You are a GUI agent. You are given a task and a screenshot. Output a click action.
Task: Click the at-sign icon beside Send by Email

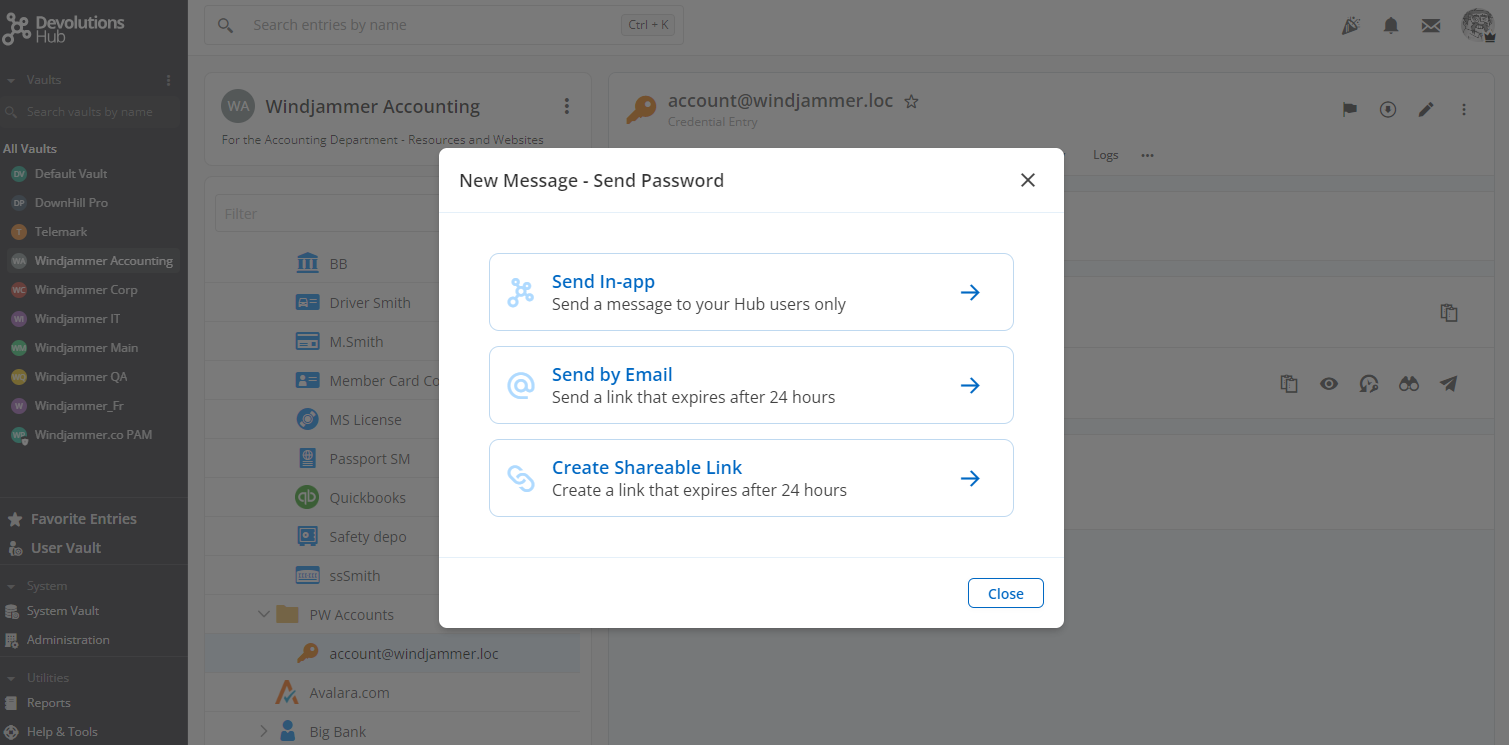(x=521, y=385)
